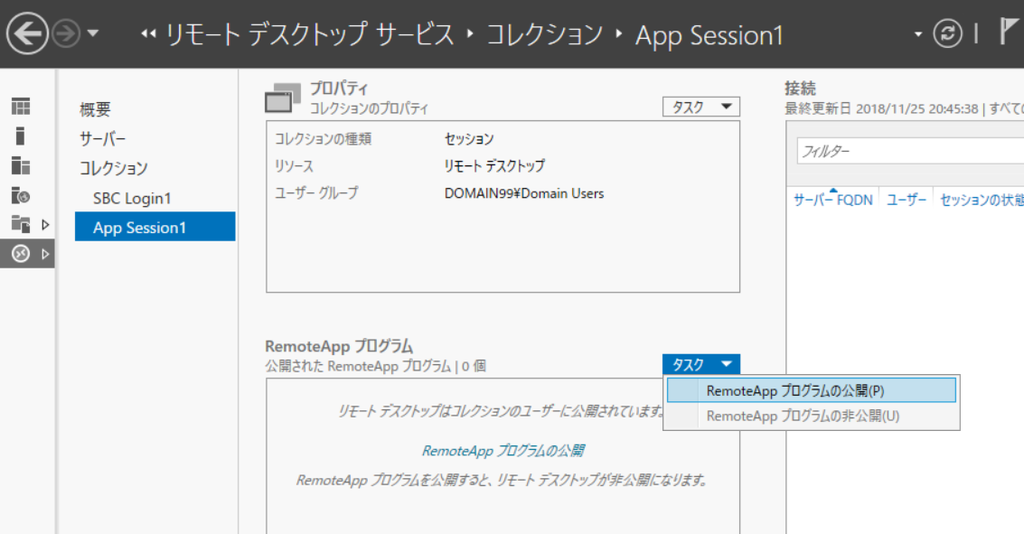Screen dimensions: 1024x534
Task: Click App Session1 in the breadcrumb
Action: click(709, 35)
